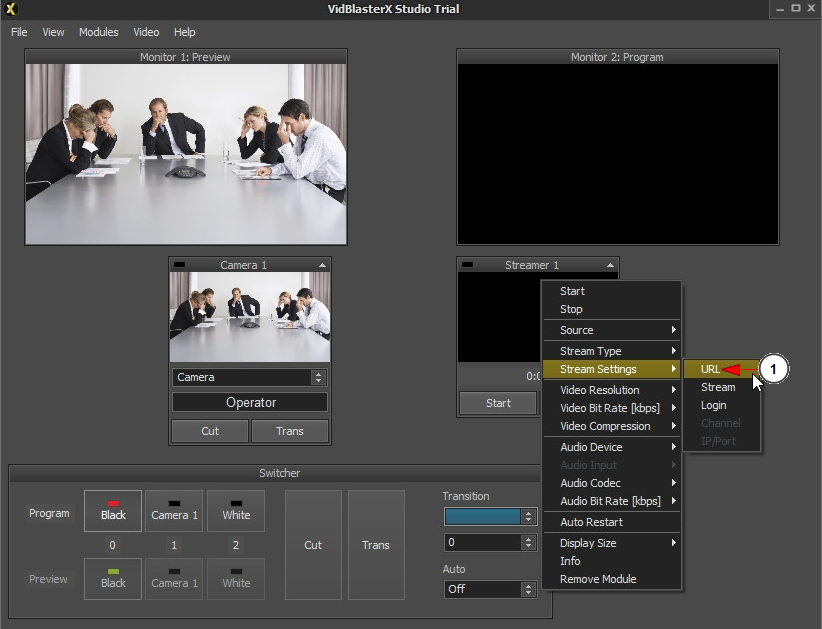This screenshot has width=822, height=629.
Task: Select Camera 1 on the Program row
Action: pos(174,511)
